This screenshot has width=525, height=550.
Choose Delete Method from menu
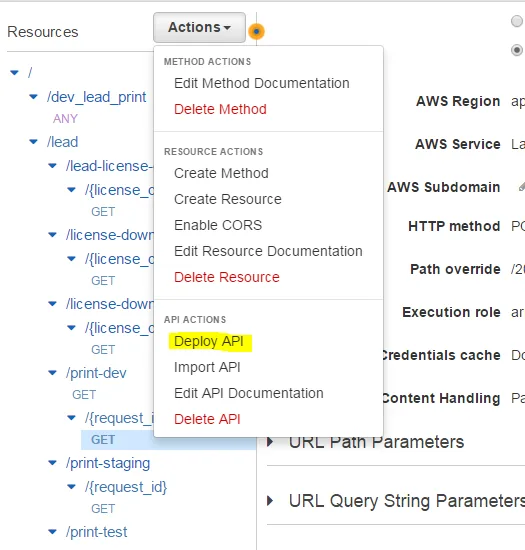pos(220,109)
